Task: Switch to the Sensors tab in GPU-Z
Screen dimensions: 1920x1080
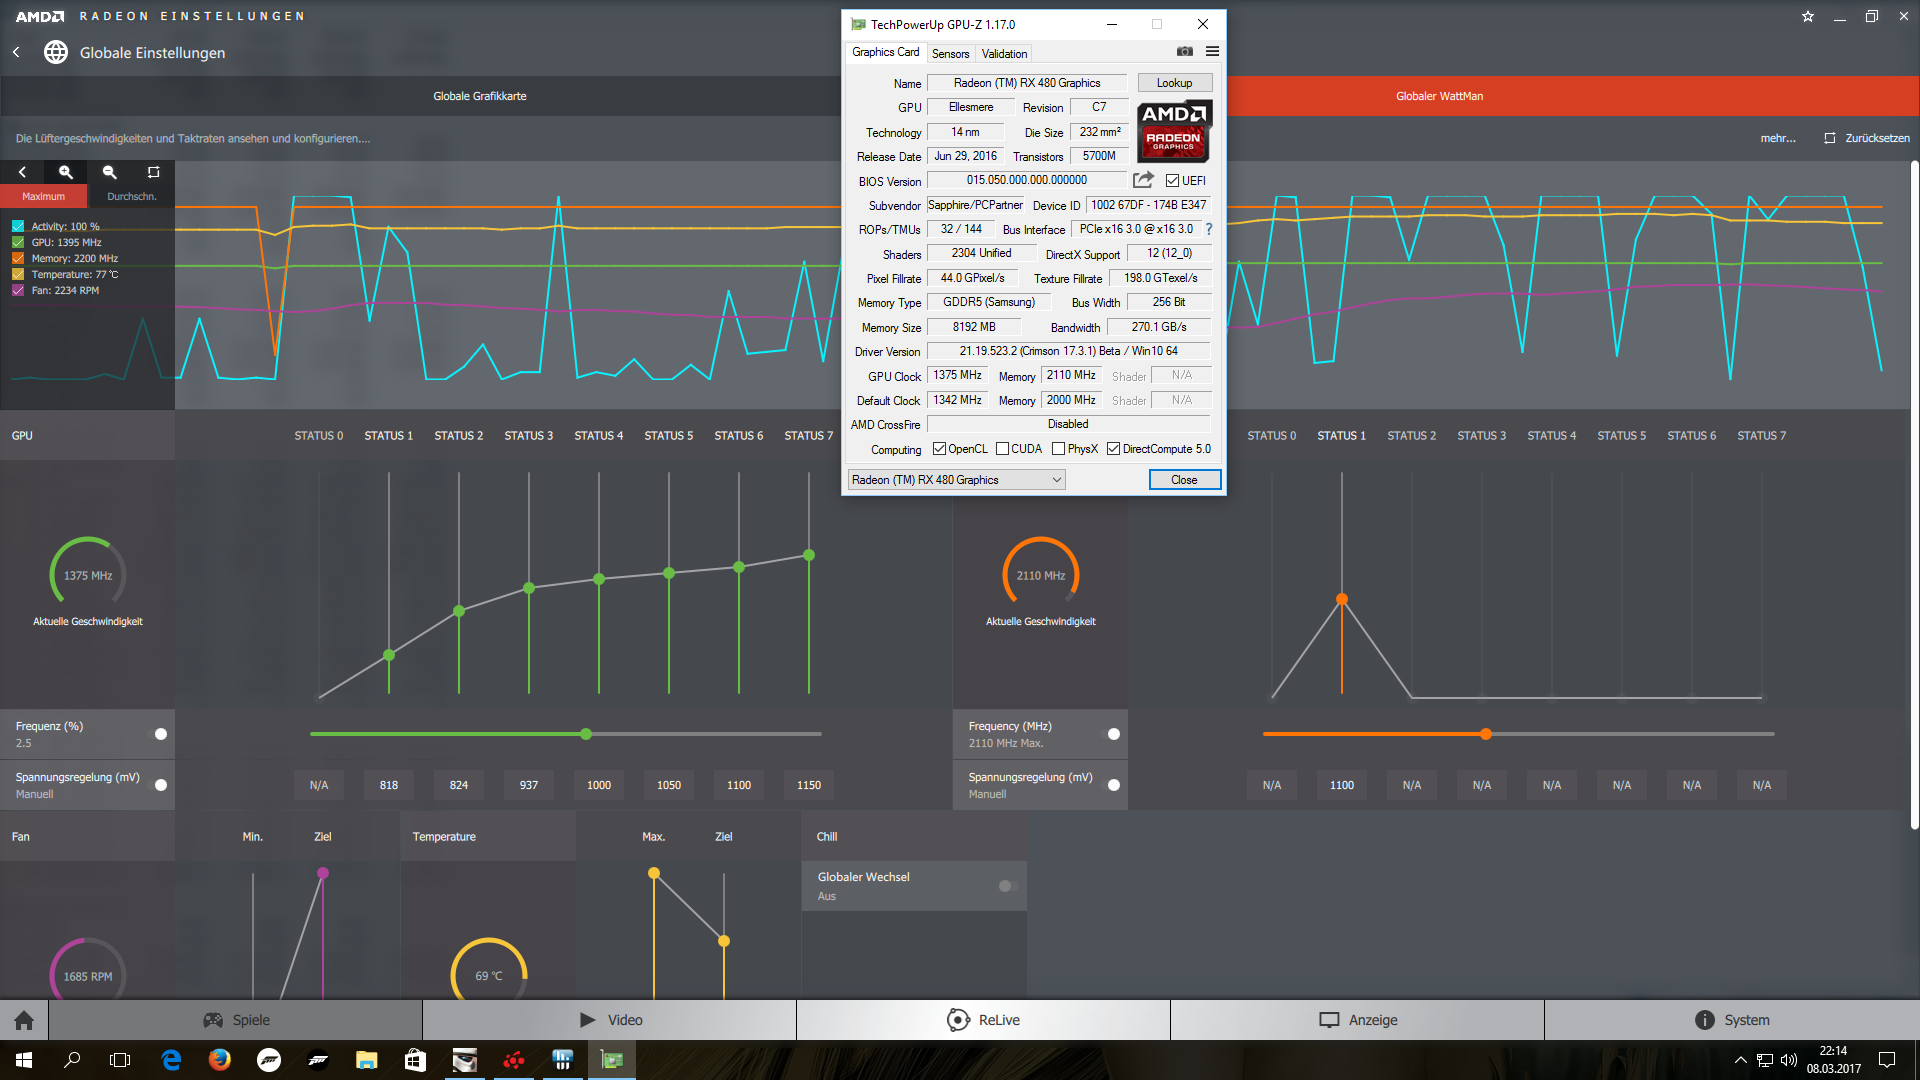Action: click(x=950, y=54)
